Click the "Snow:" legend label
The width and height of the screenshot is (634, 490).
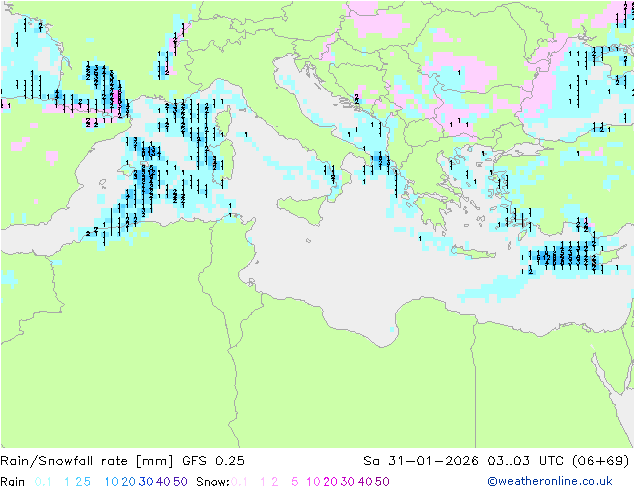click(x=213, y=482)
